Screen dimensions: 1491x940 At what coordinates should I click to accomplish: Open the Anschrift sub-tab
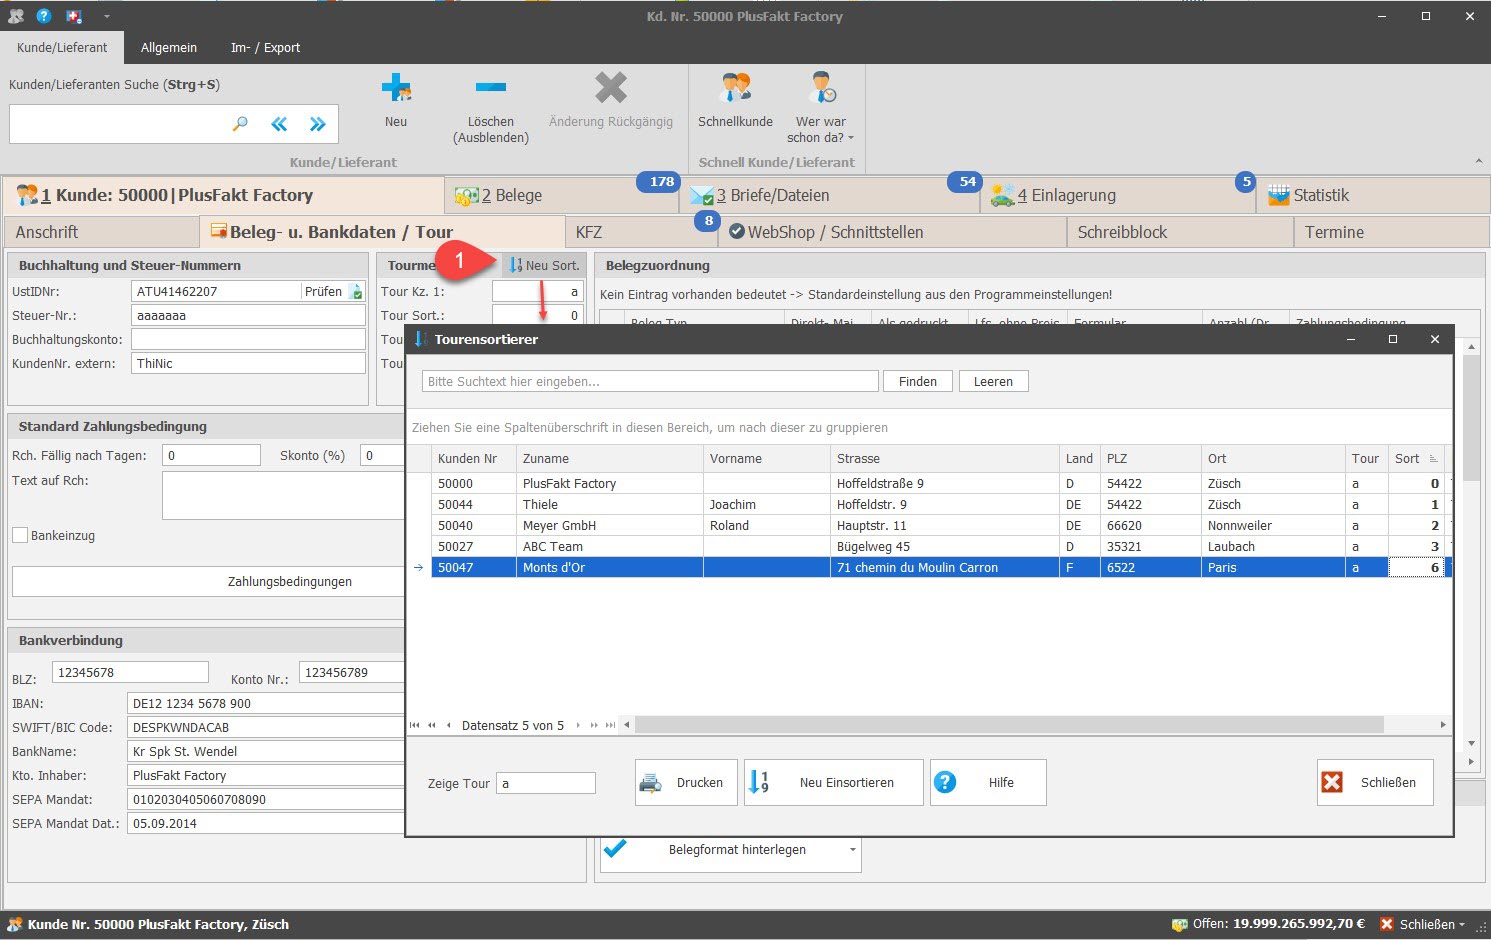(x=101, y=232)
